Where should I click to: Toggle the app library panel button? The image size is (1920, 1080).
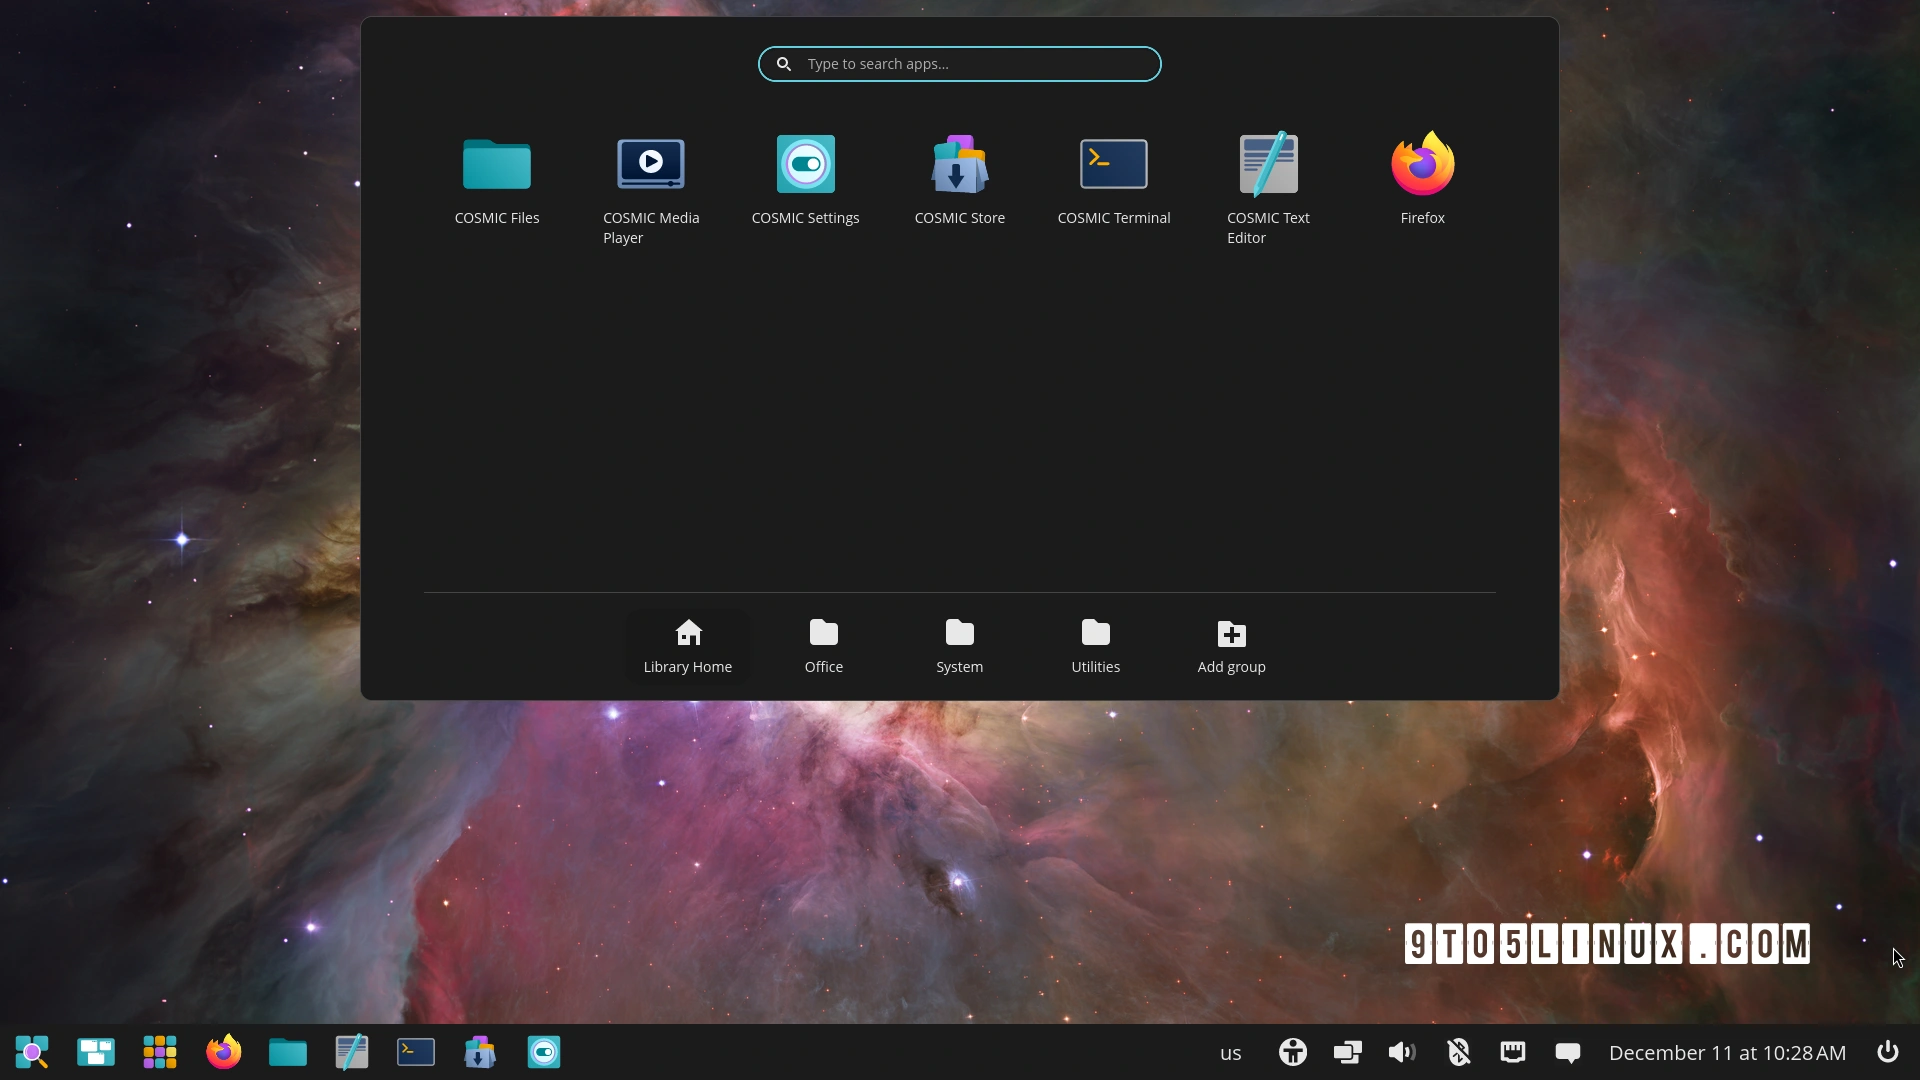(160, 1052)
